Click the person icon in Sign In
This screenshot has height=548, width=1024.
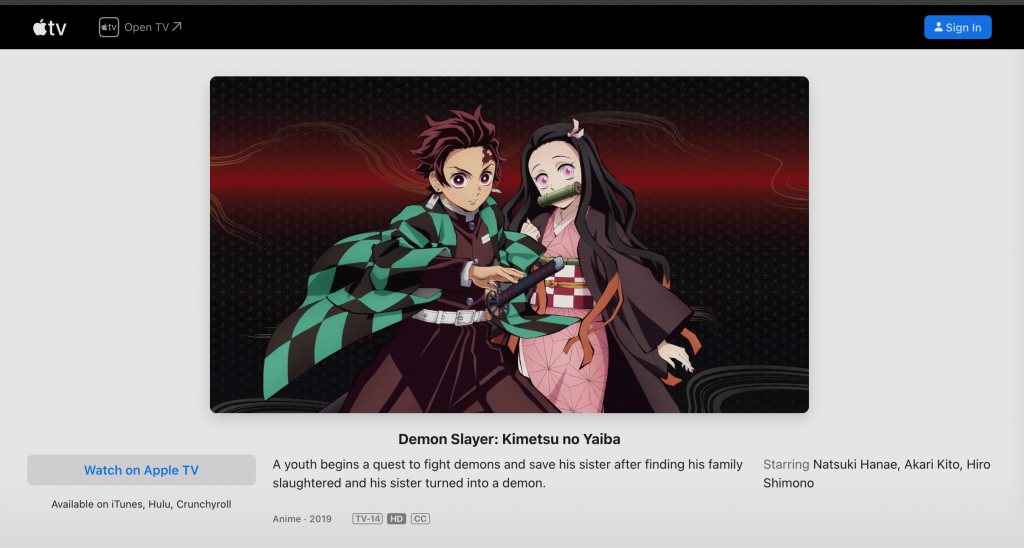coord(938,27)
